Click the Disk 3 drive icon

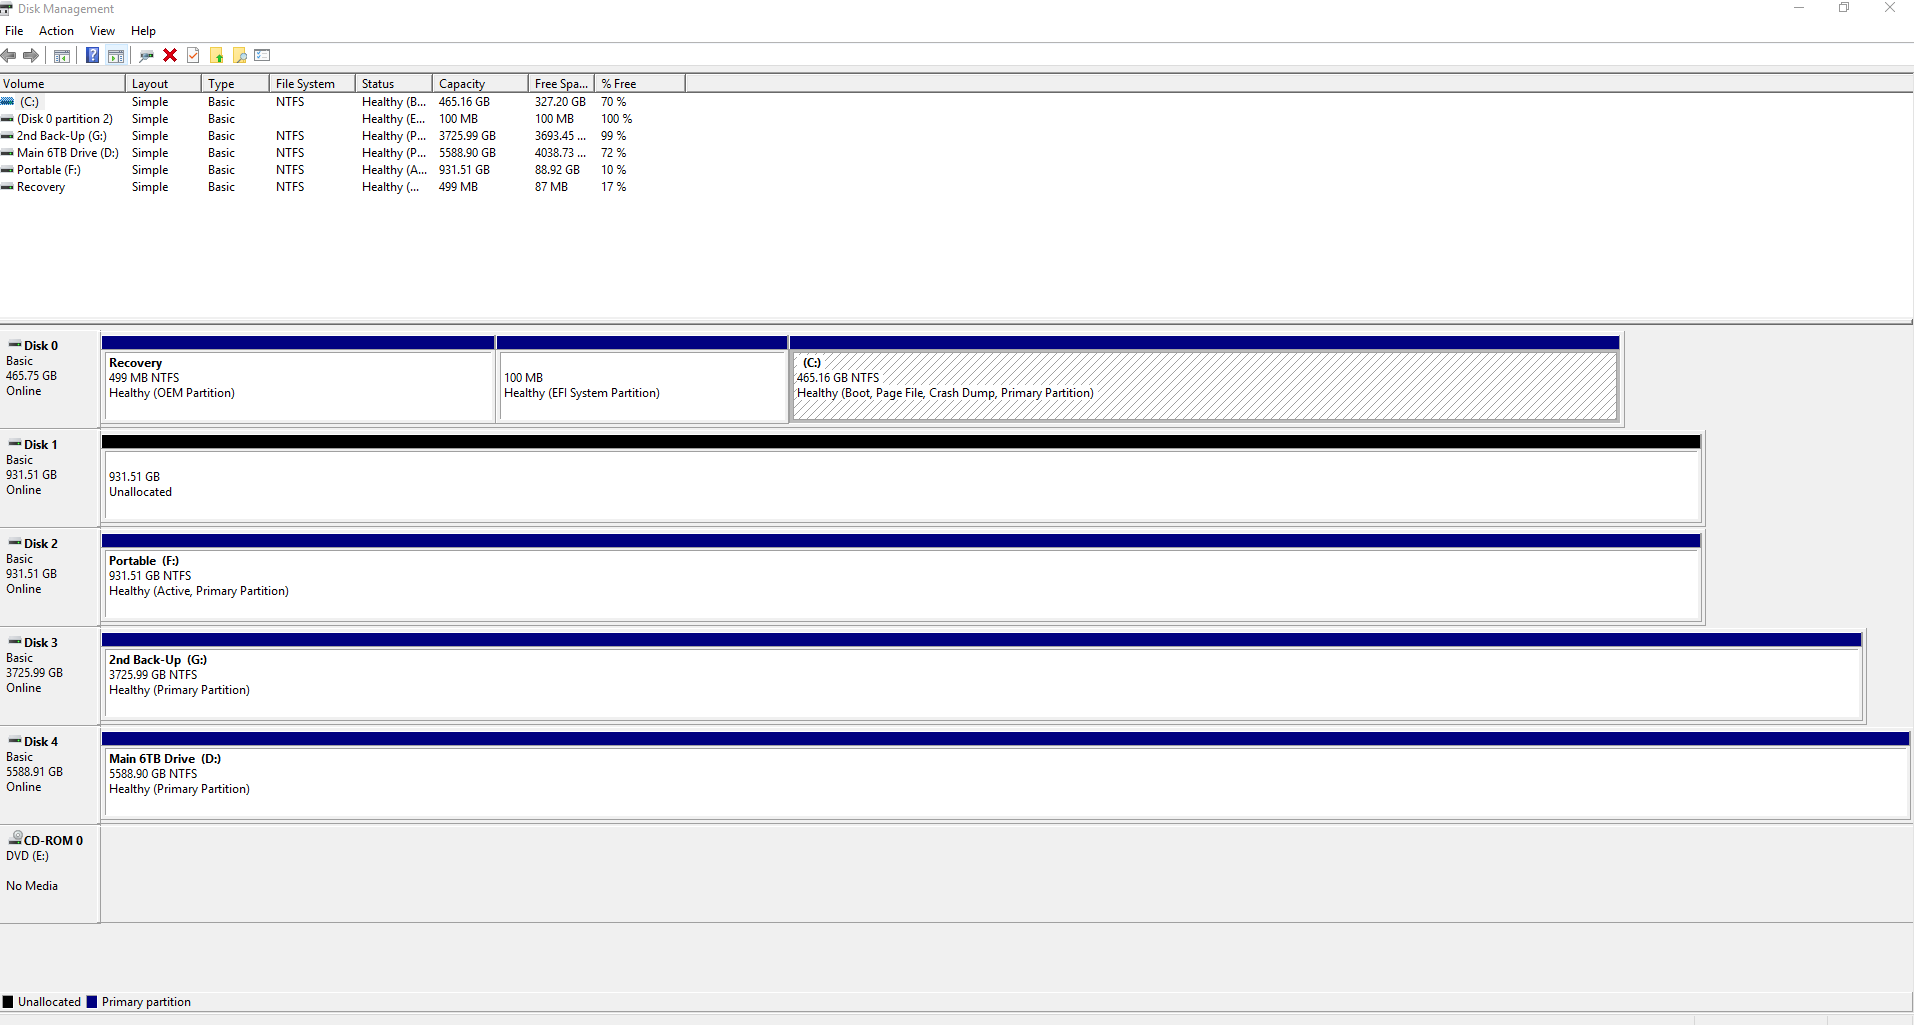(x=15, y=642)
